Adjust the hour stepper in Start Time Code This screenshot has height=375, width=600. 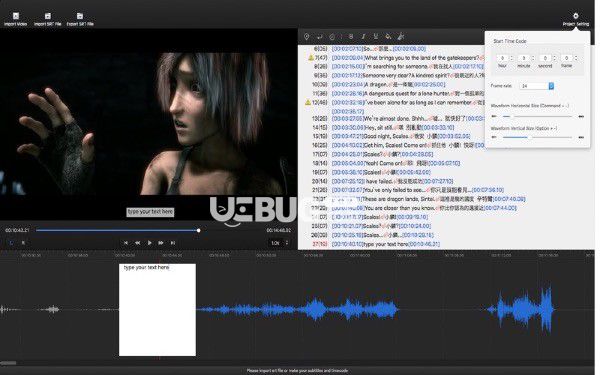(x=512, y=58)
